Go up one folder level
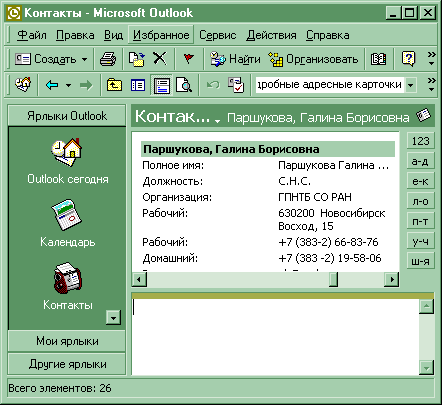Image resolution: width=442 pixels, height=405 pixels. click(114, 85)
